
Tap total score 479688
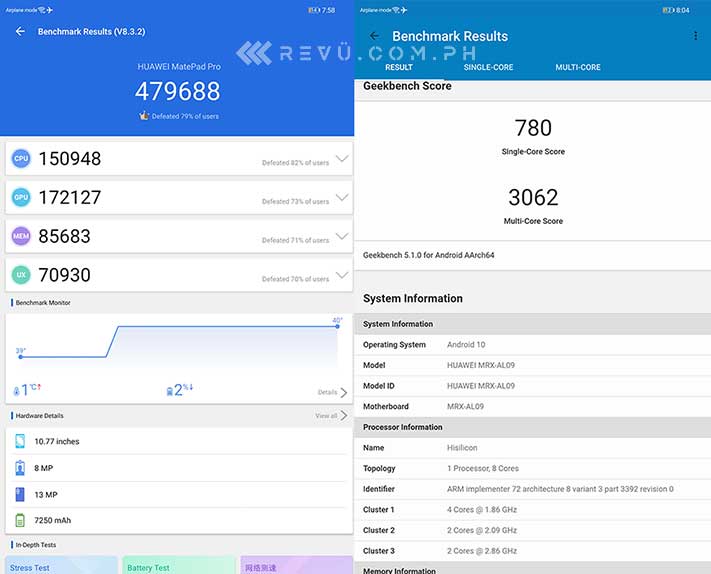point(177,91)
